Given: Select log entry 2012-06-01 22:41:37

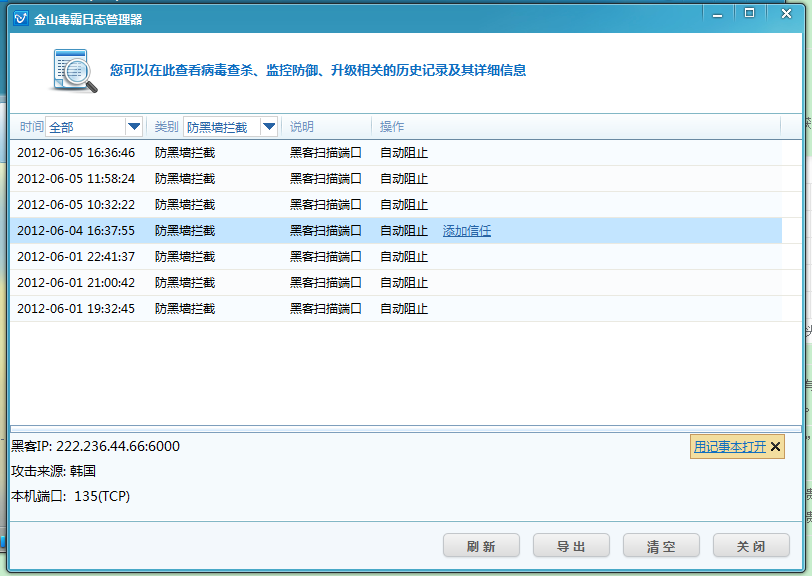Looking at the screenshot, I should point(396,256).
